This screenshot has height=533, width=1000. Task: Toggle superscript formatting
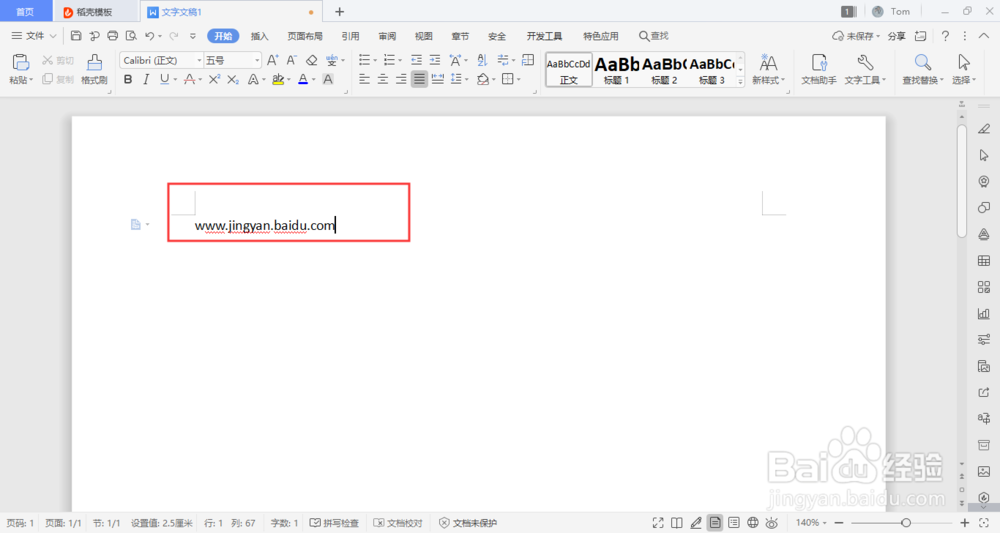(214, 79)
